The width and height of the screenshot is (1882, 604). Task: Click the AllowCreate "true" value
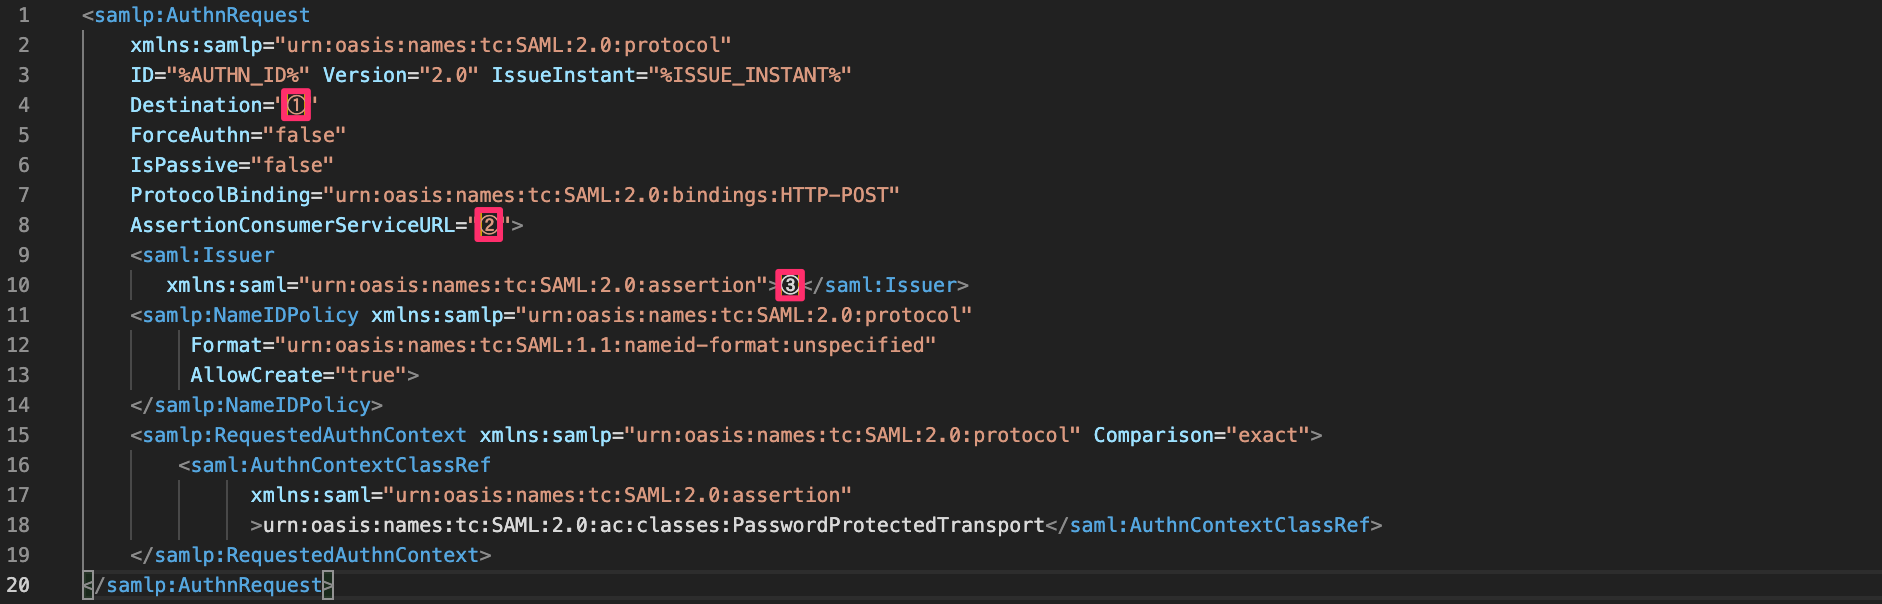(371, 375)
